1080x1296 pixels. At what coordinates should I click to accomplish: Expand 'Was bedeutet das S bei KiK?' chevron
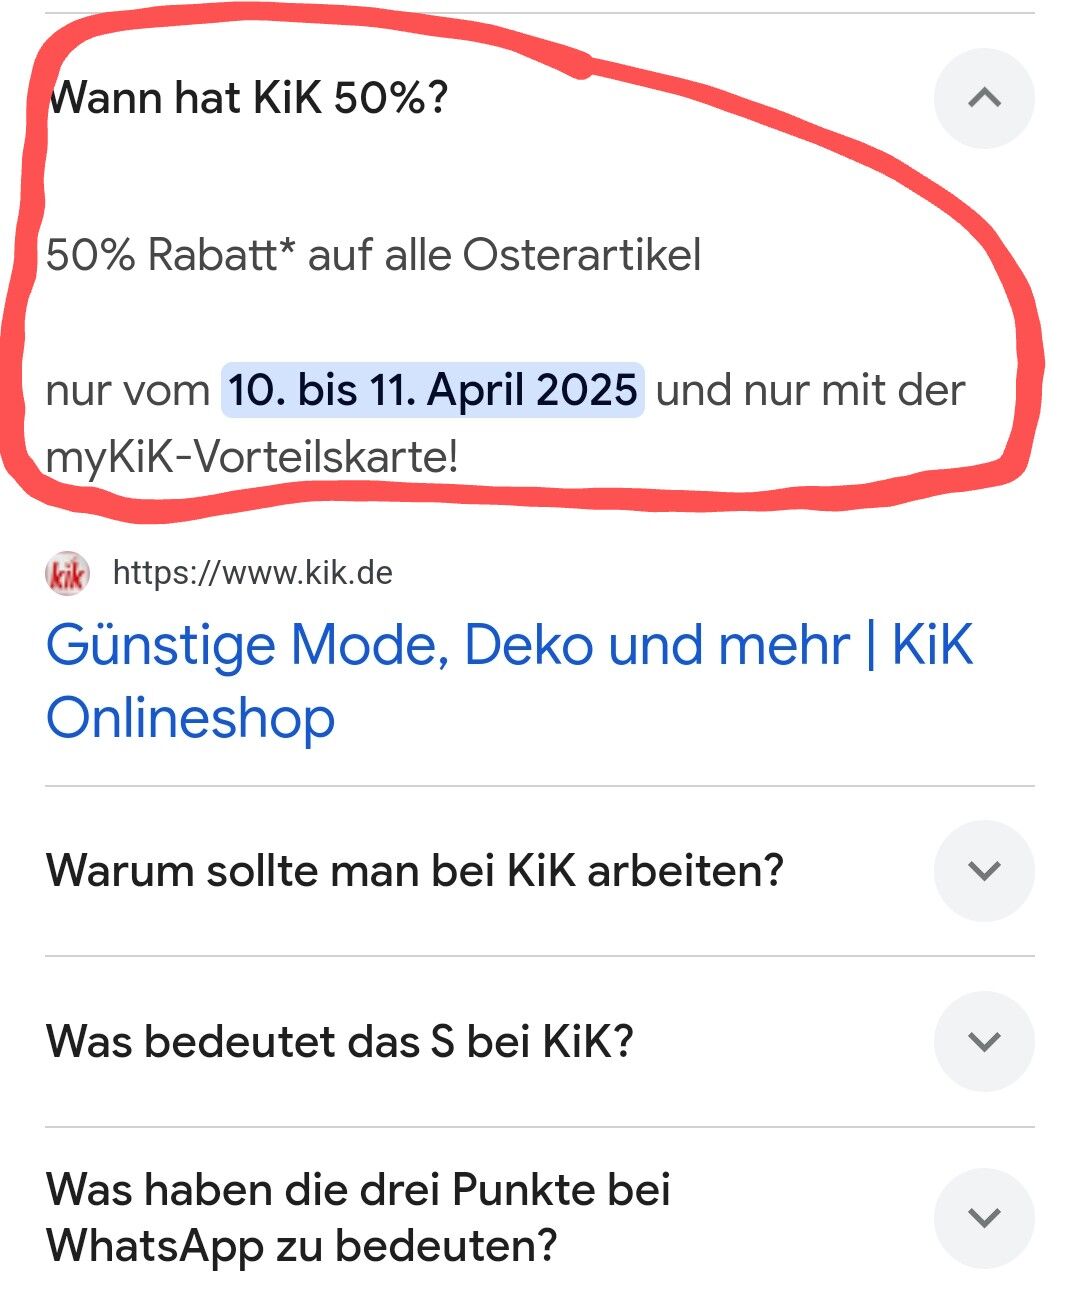pos(984,1041)
